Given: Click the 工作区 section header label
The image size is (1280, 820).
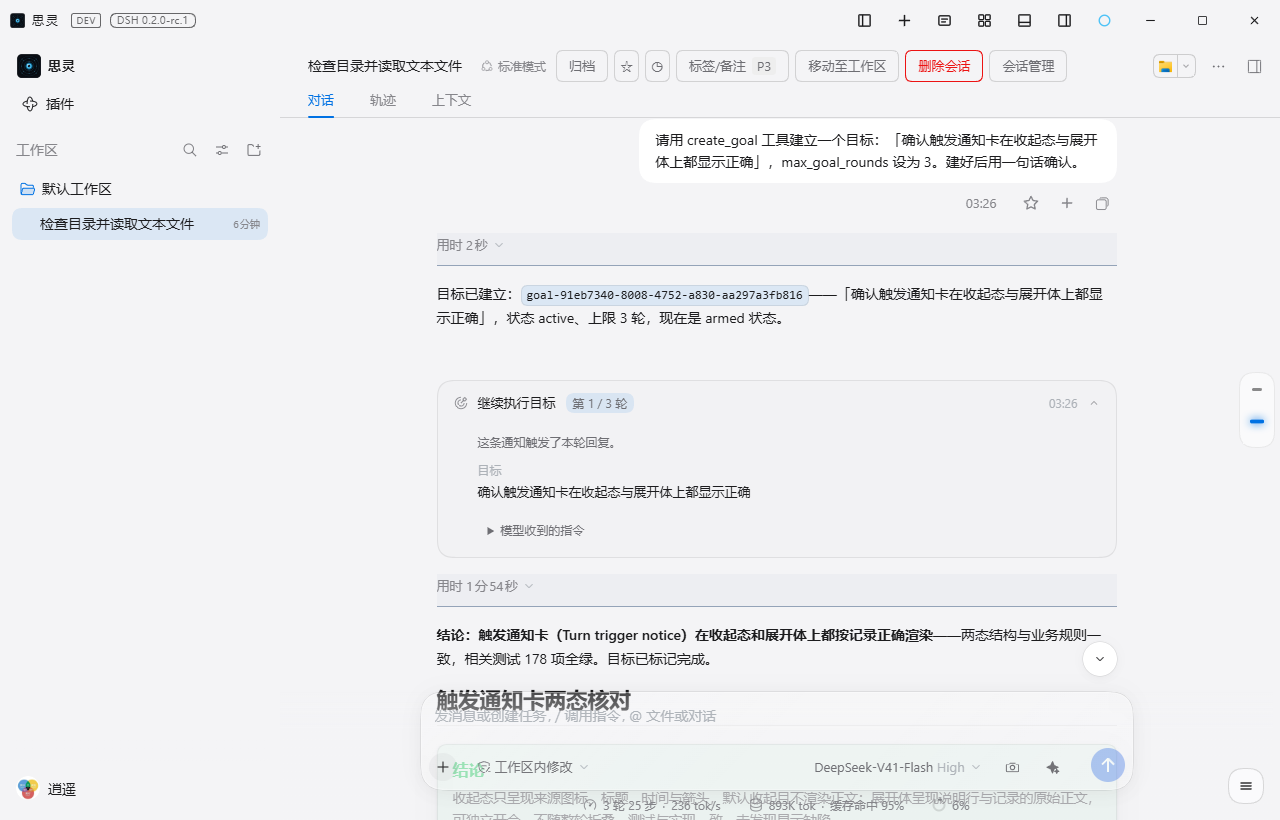Looking at the screenshot, I should point(37,150).
